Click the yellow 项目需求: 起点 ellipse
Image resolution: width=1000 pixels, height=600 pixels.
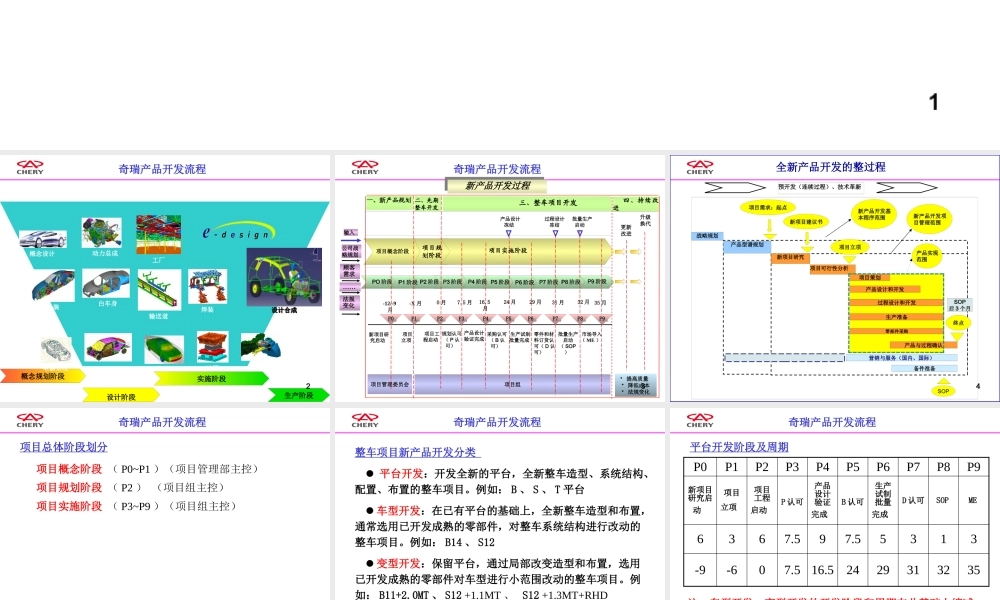768,207
